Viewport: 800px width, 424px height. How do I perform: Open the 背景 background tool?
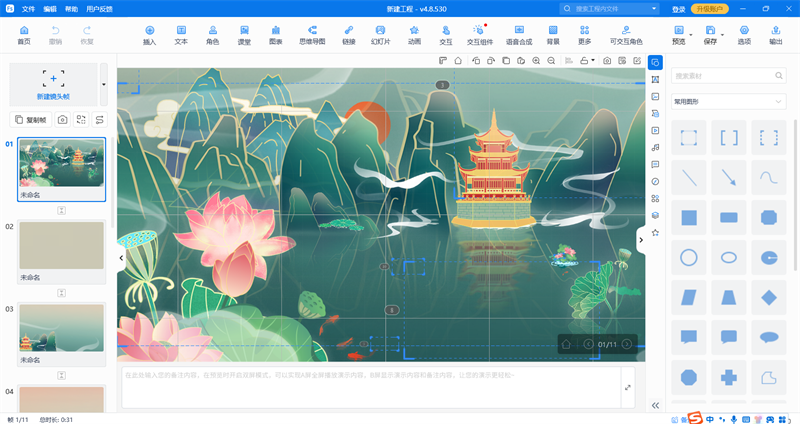(x=553, y=35)
